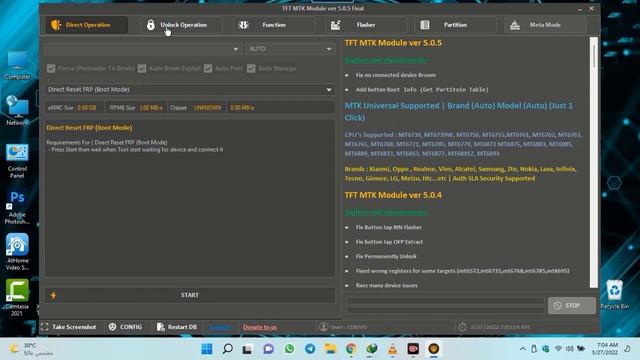Click the user avatar icon in status bar
640x360 pixels.
point(324,327)
